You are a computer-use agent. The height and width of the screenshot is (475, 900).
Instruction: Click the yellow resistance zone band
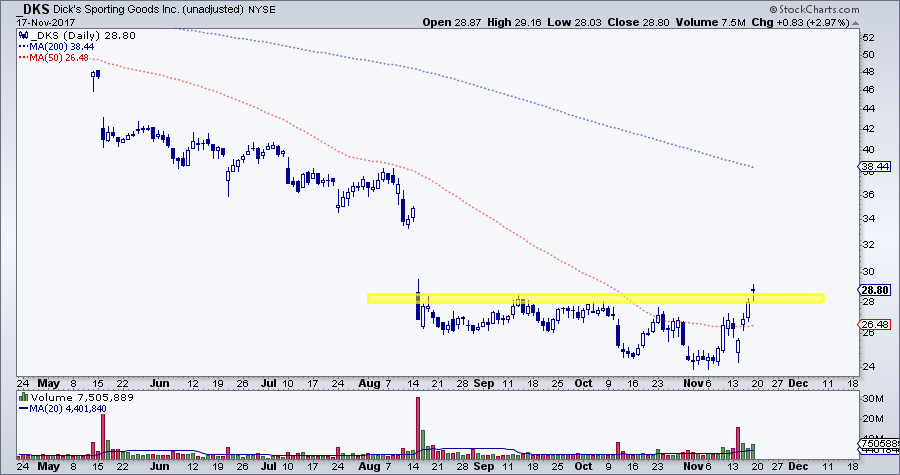point(595,298)
